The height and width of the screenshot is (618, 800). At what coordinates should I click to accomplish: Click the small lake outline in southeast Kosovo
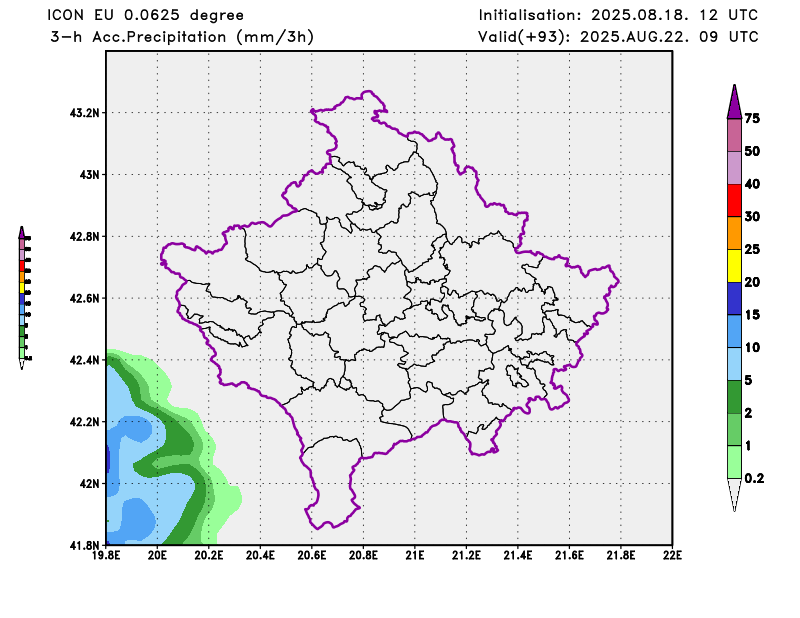(516, 377)
